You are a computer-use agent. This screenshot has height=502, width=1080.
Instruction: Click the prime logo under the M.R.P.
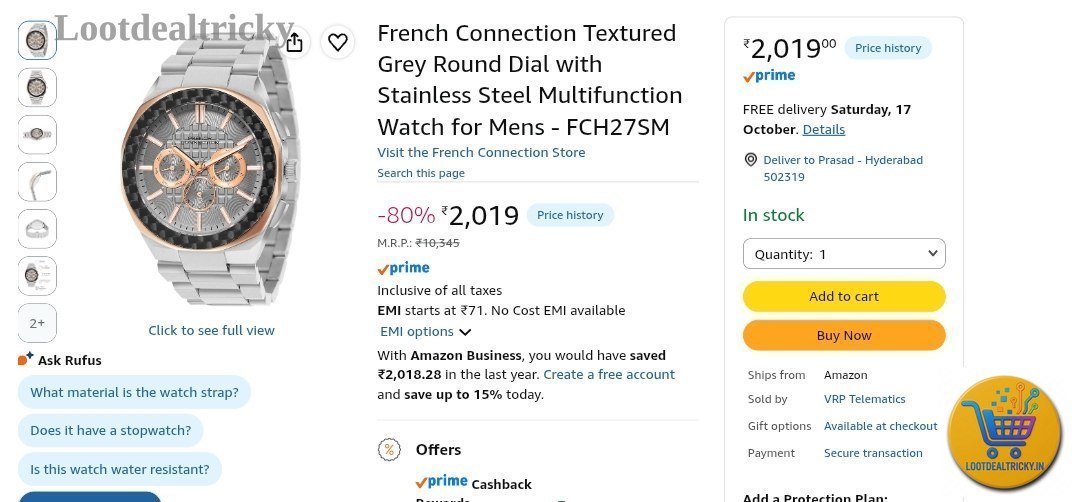[x=404, y=268]
